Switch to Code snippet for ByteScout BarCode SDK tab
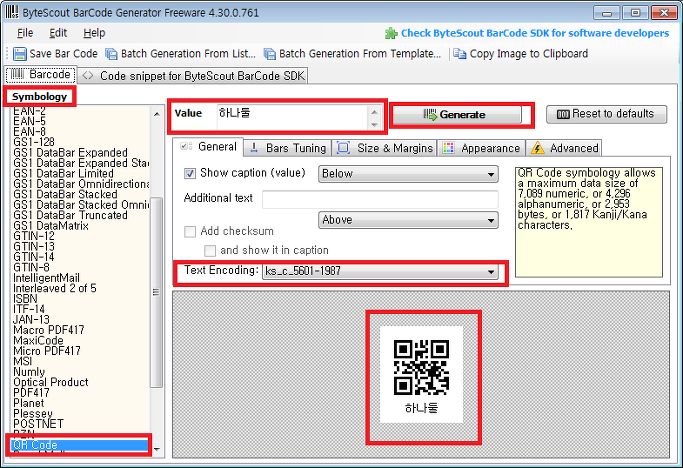 194,76
